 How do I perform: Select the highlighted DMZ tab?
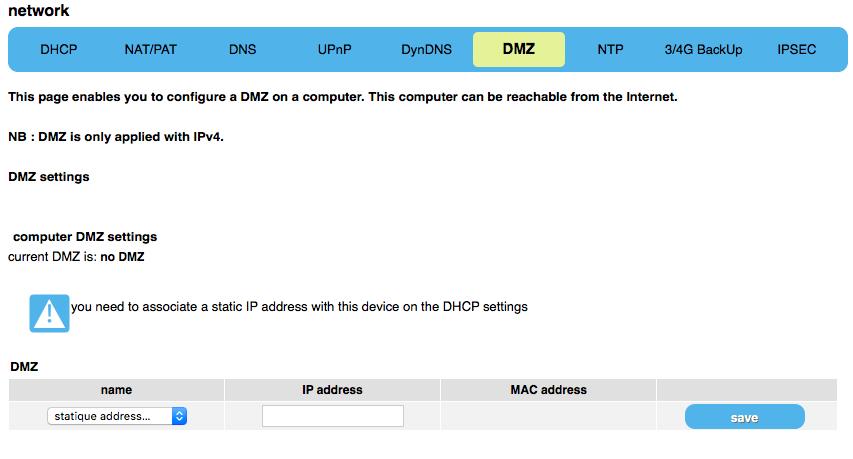pos(519,49)
